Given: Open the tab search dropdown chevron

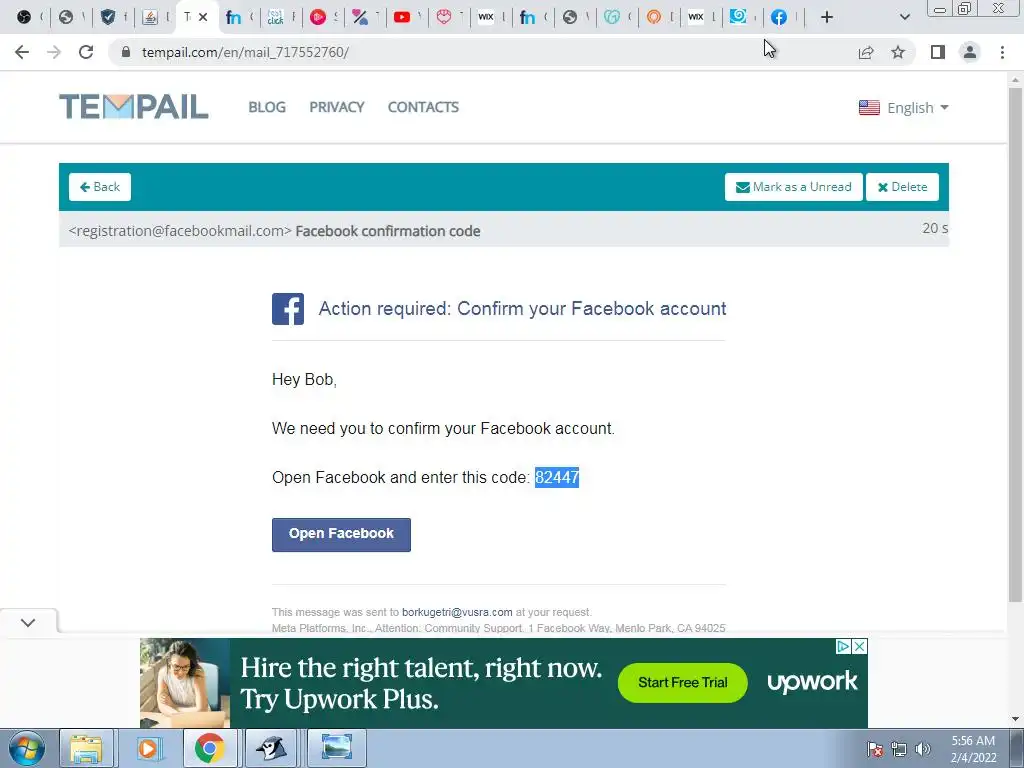Looking at the screenshot, I should 904,17.
